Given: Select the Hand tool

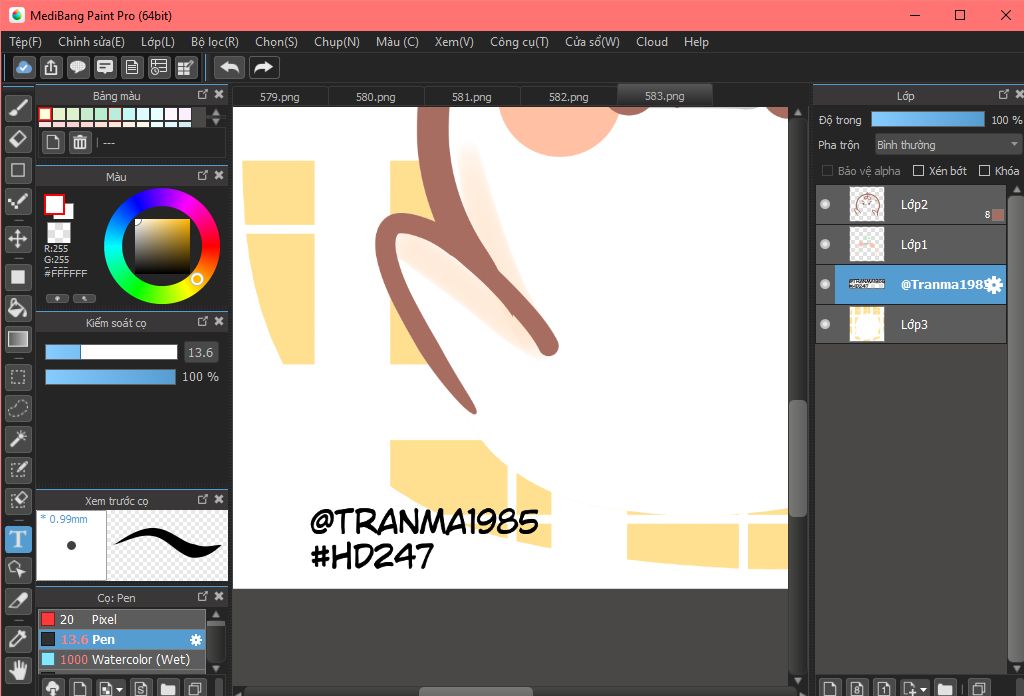Looking at the screenshot, I should coord(18,670).
